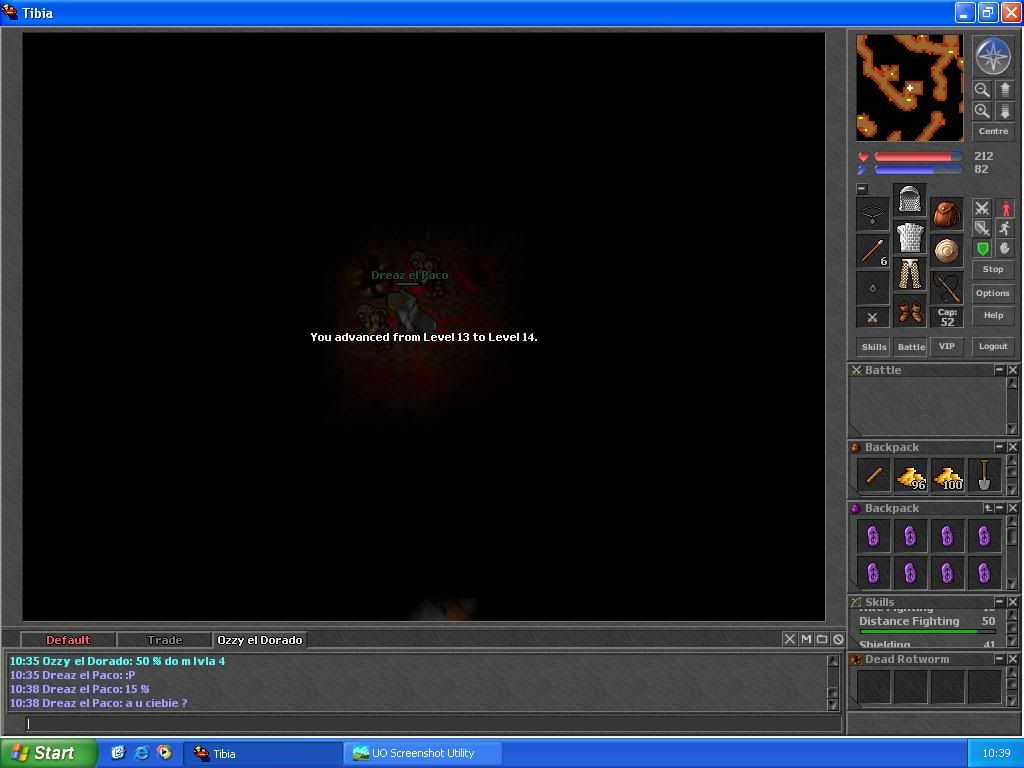This screenshot has width=1024, height=768.
Task: Toggle the Battle window button
Action: tap(910, 347)
